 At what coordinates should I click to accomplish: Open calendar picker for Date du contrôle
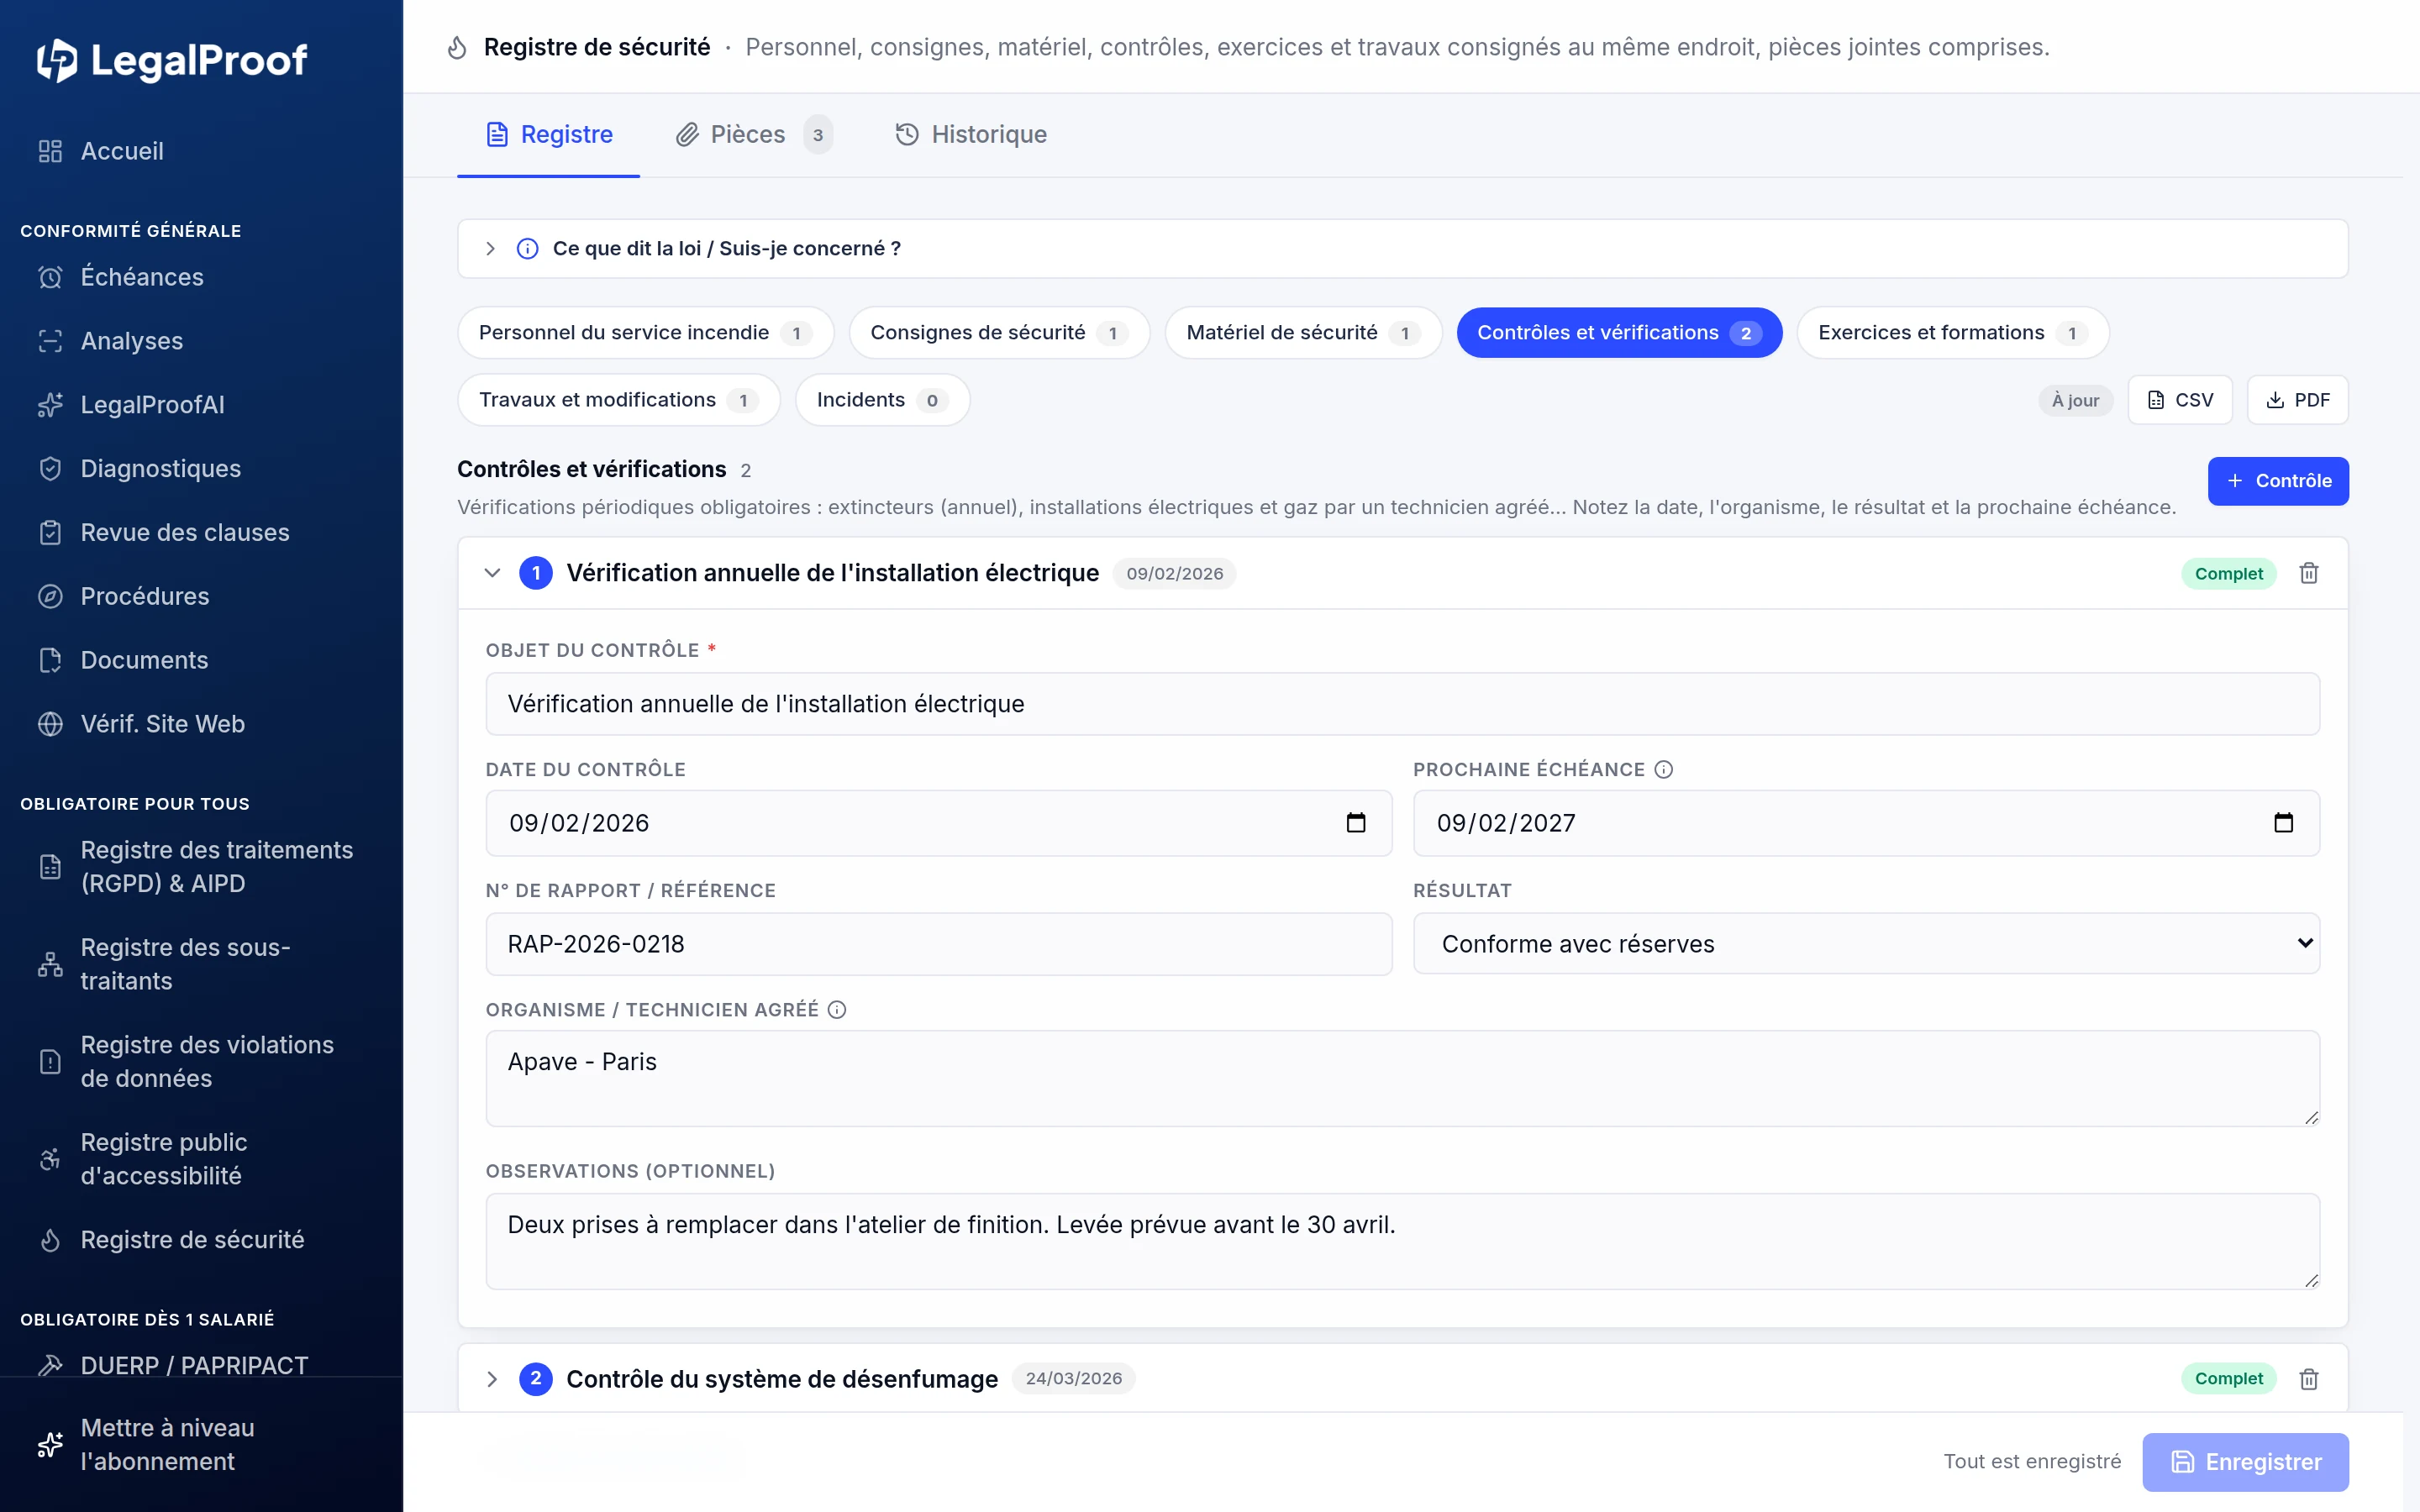tap(1356, 823)
